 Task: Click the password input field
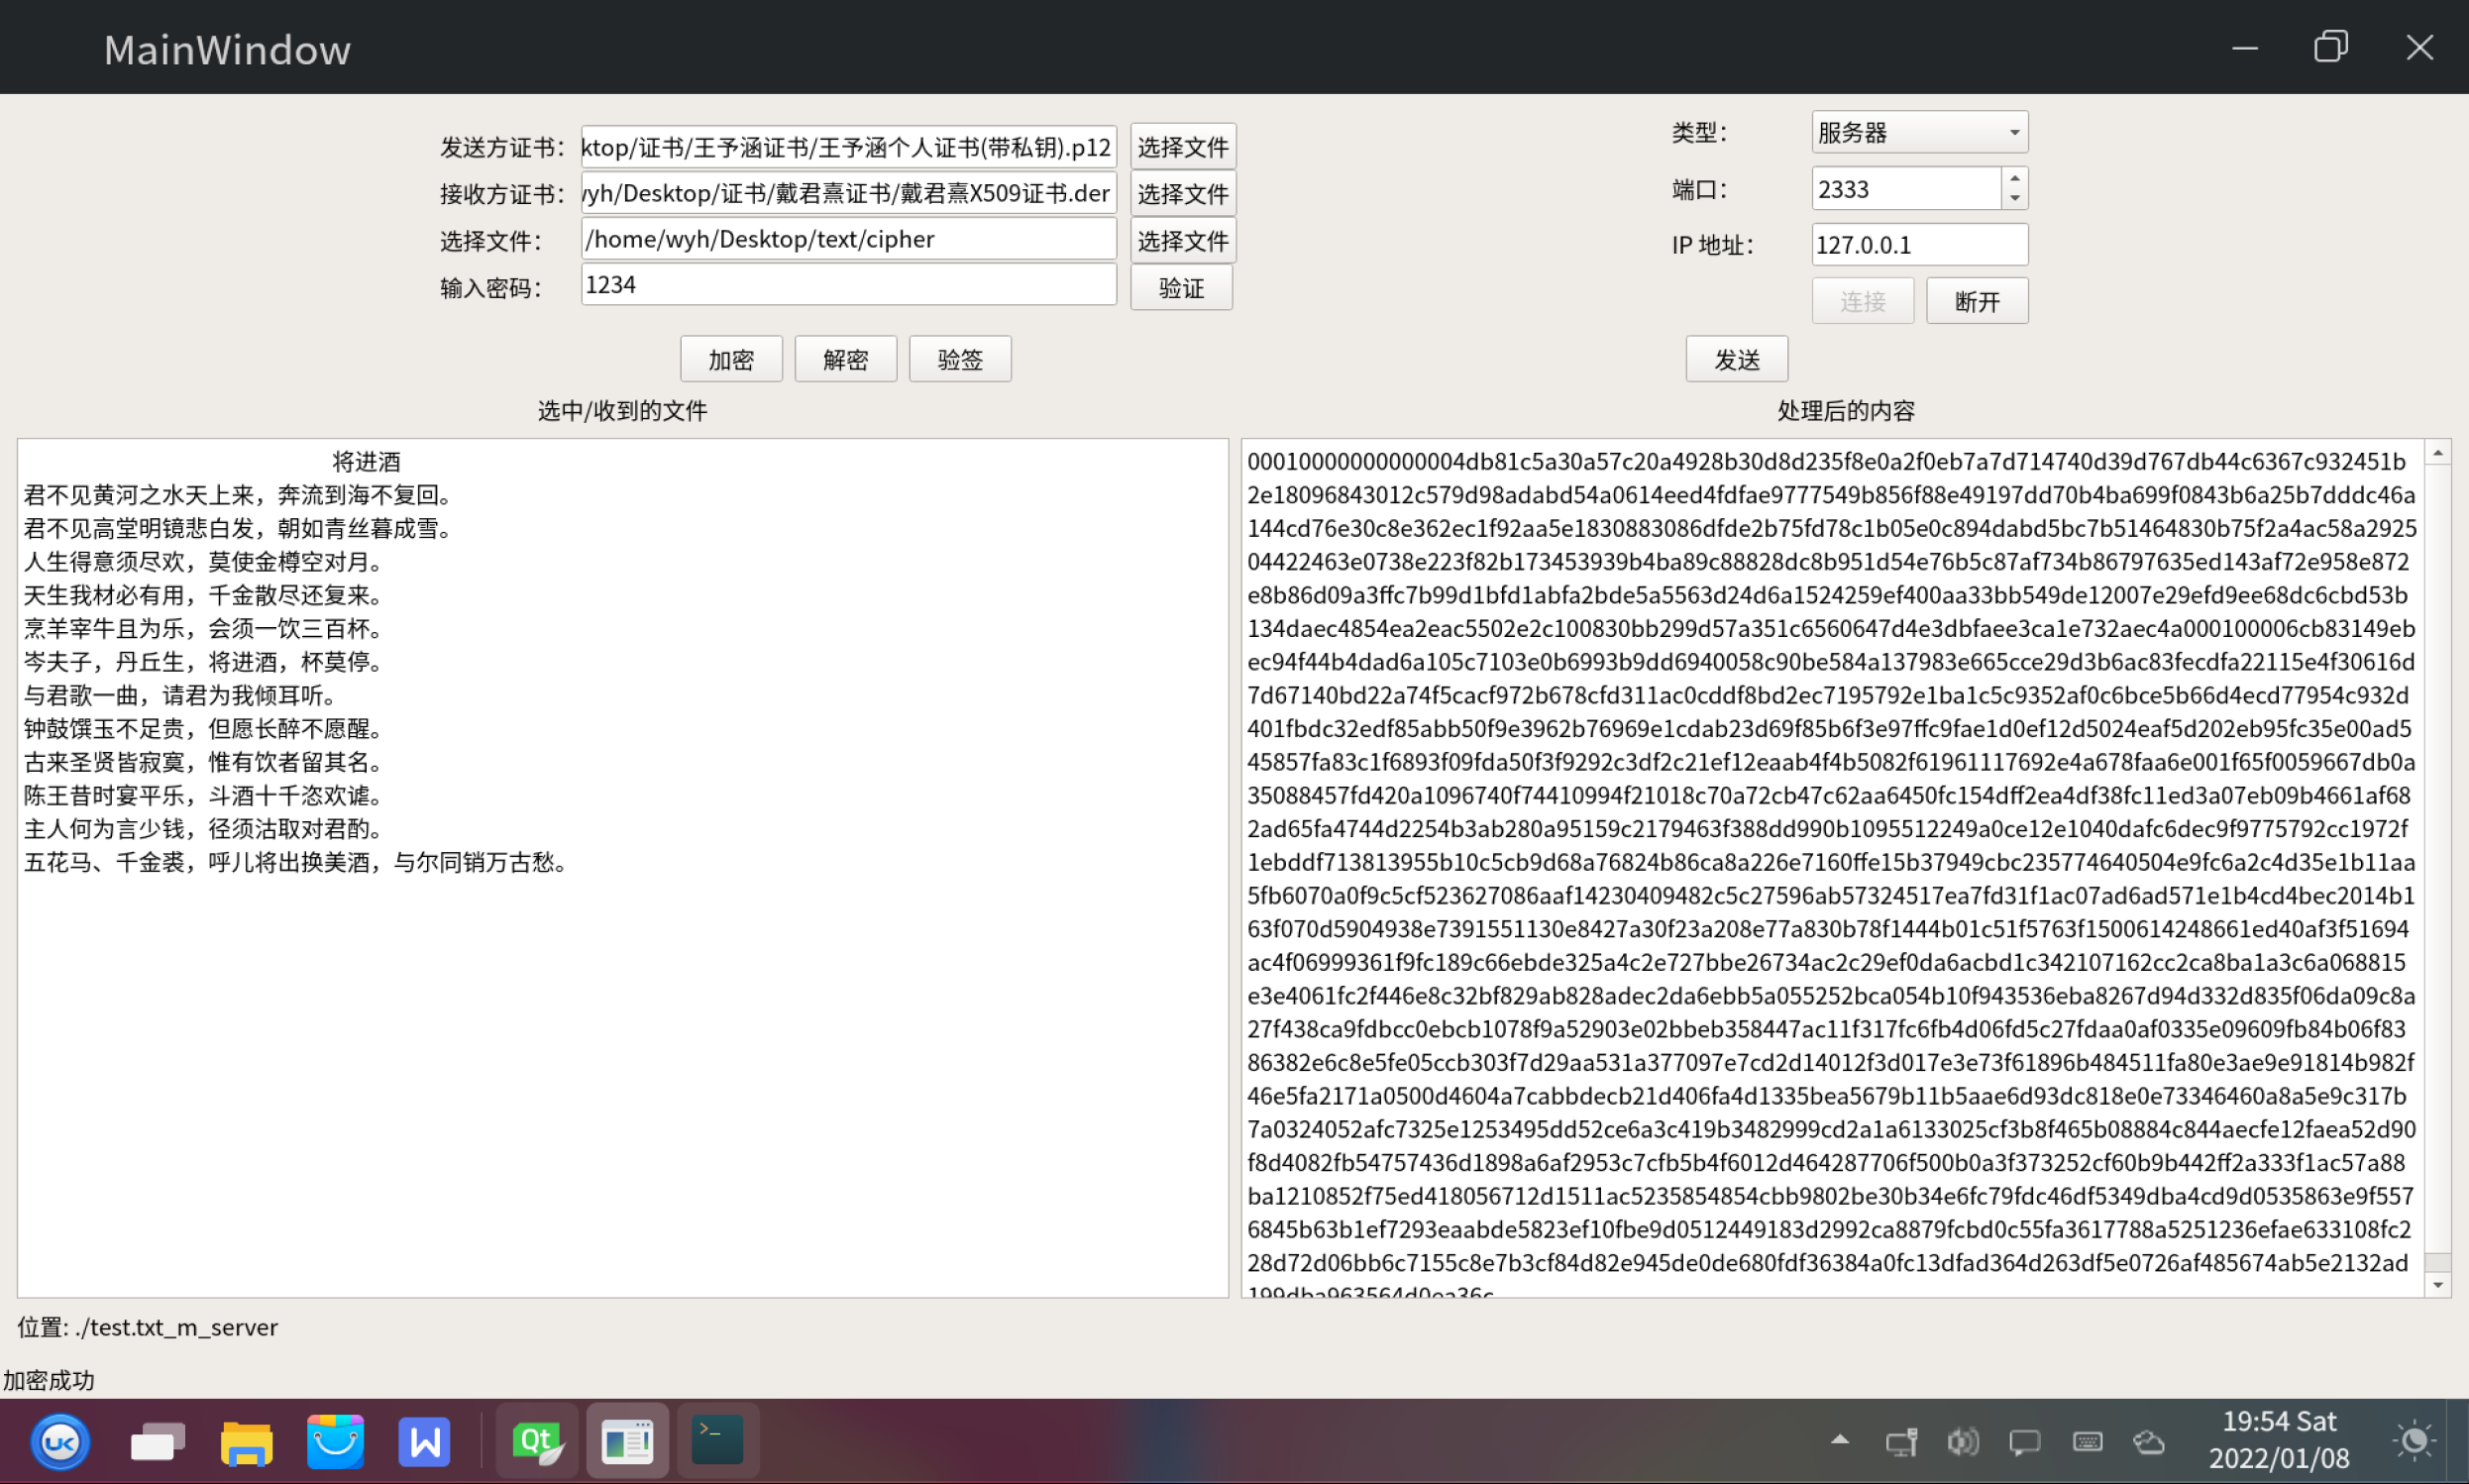tap(847, 285)
